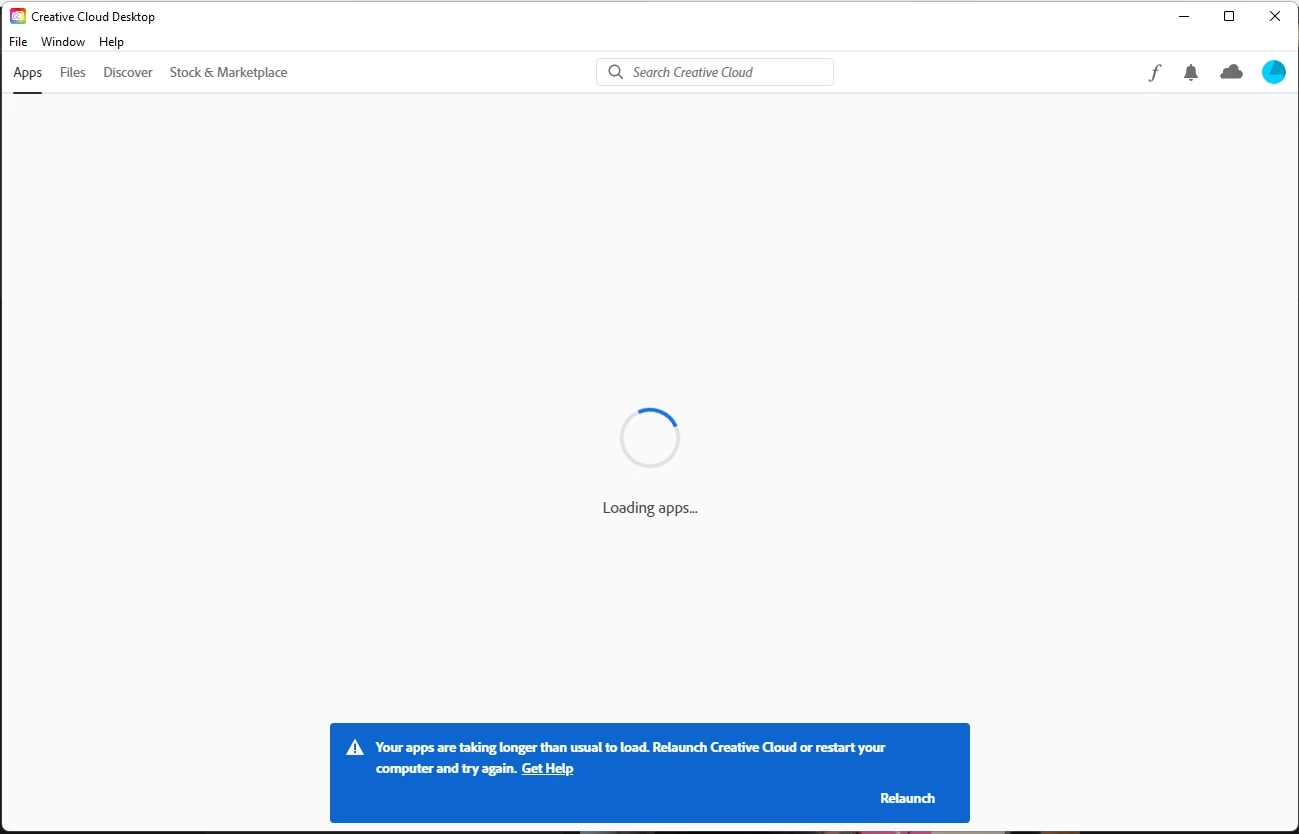Click the warning triangle icon in the banner

click(x=354, y=748)
